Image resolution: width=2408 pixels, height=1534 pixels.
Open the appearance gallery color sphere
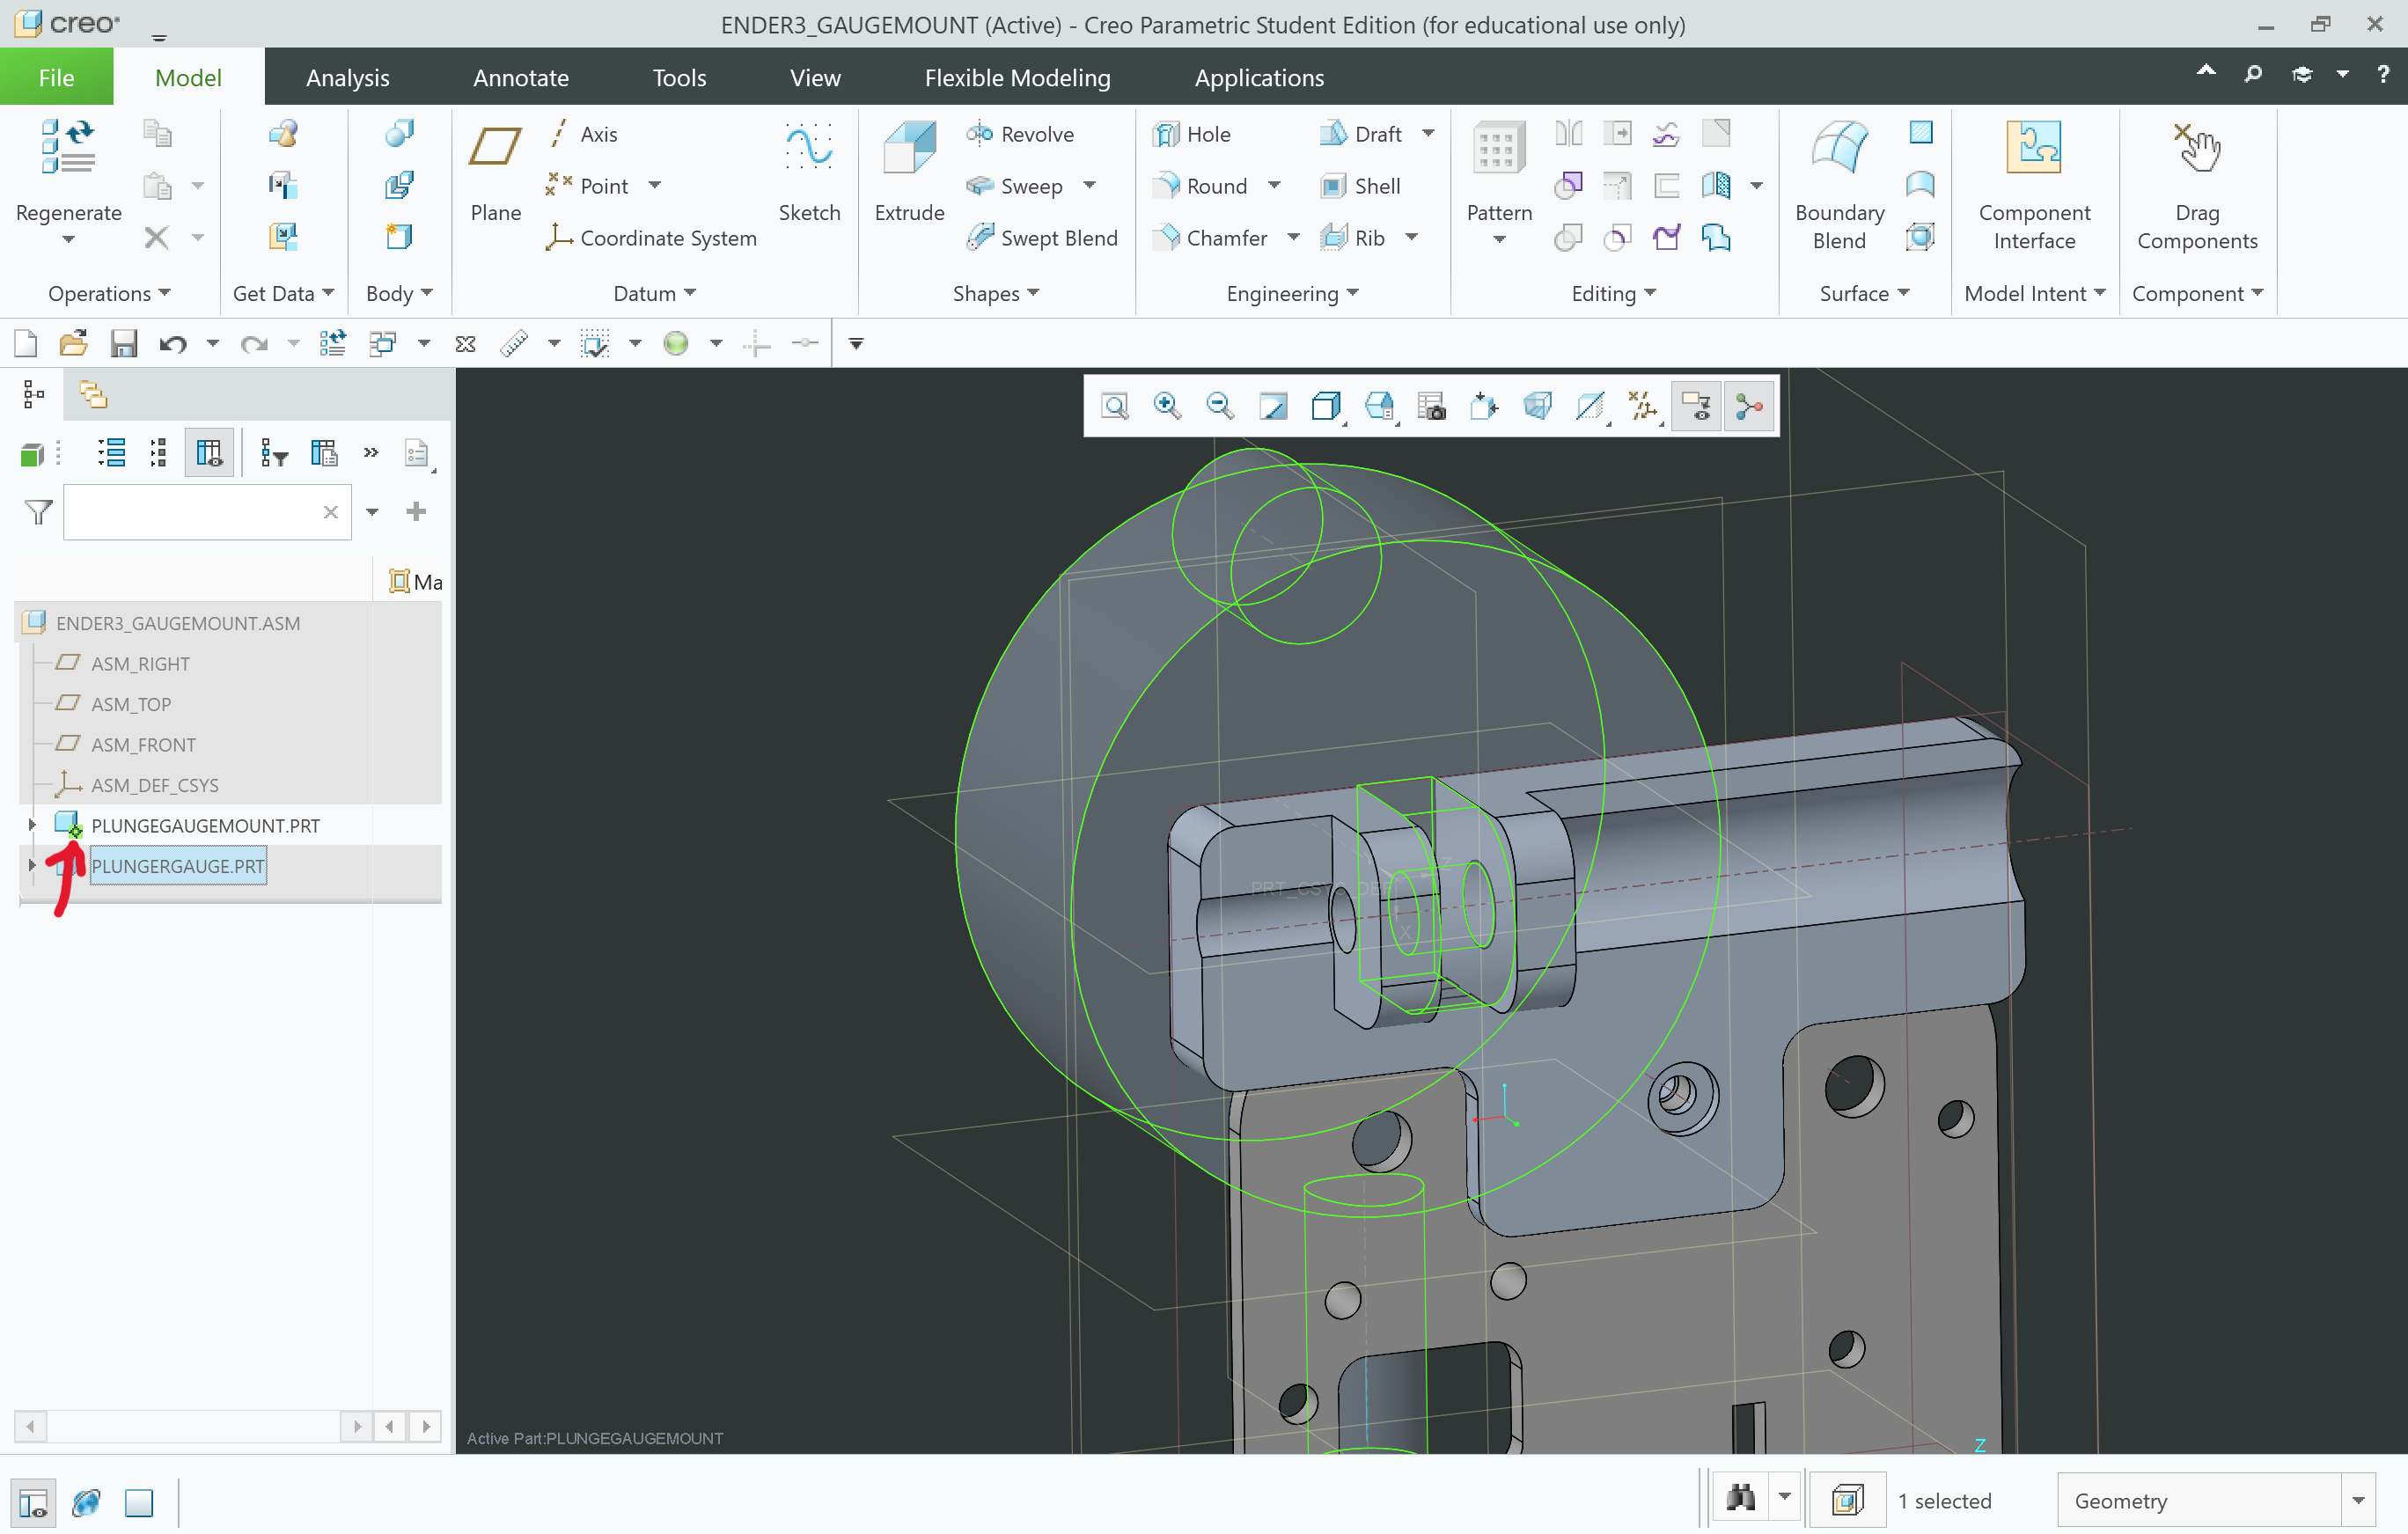pos(677,344)
